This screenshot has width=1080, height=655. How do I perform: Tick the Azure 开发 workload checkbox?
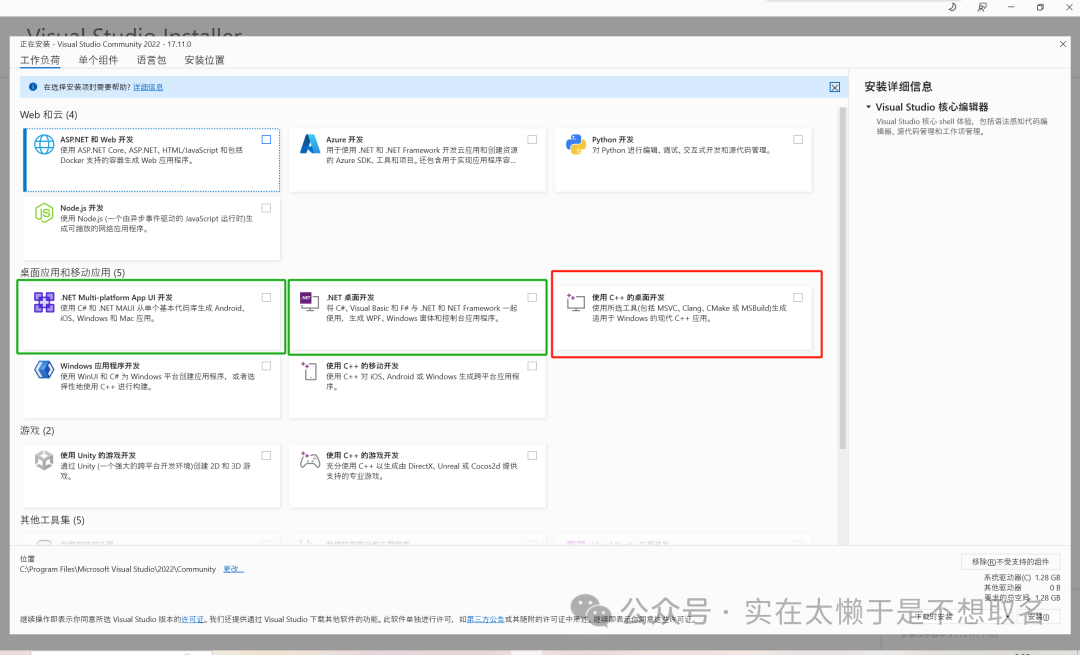(x=532, y=139)
